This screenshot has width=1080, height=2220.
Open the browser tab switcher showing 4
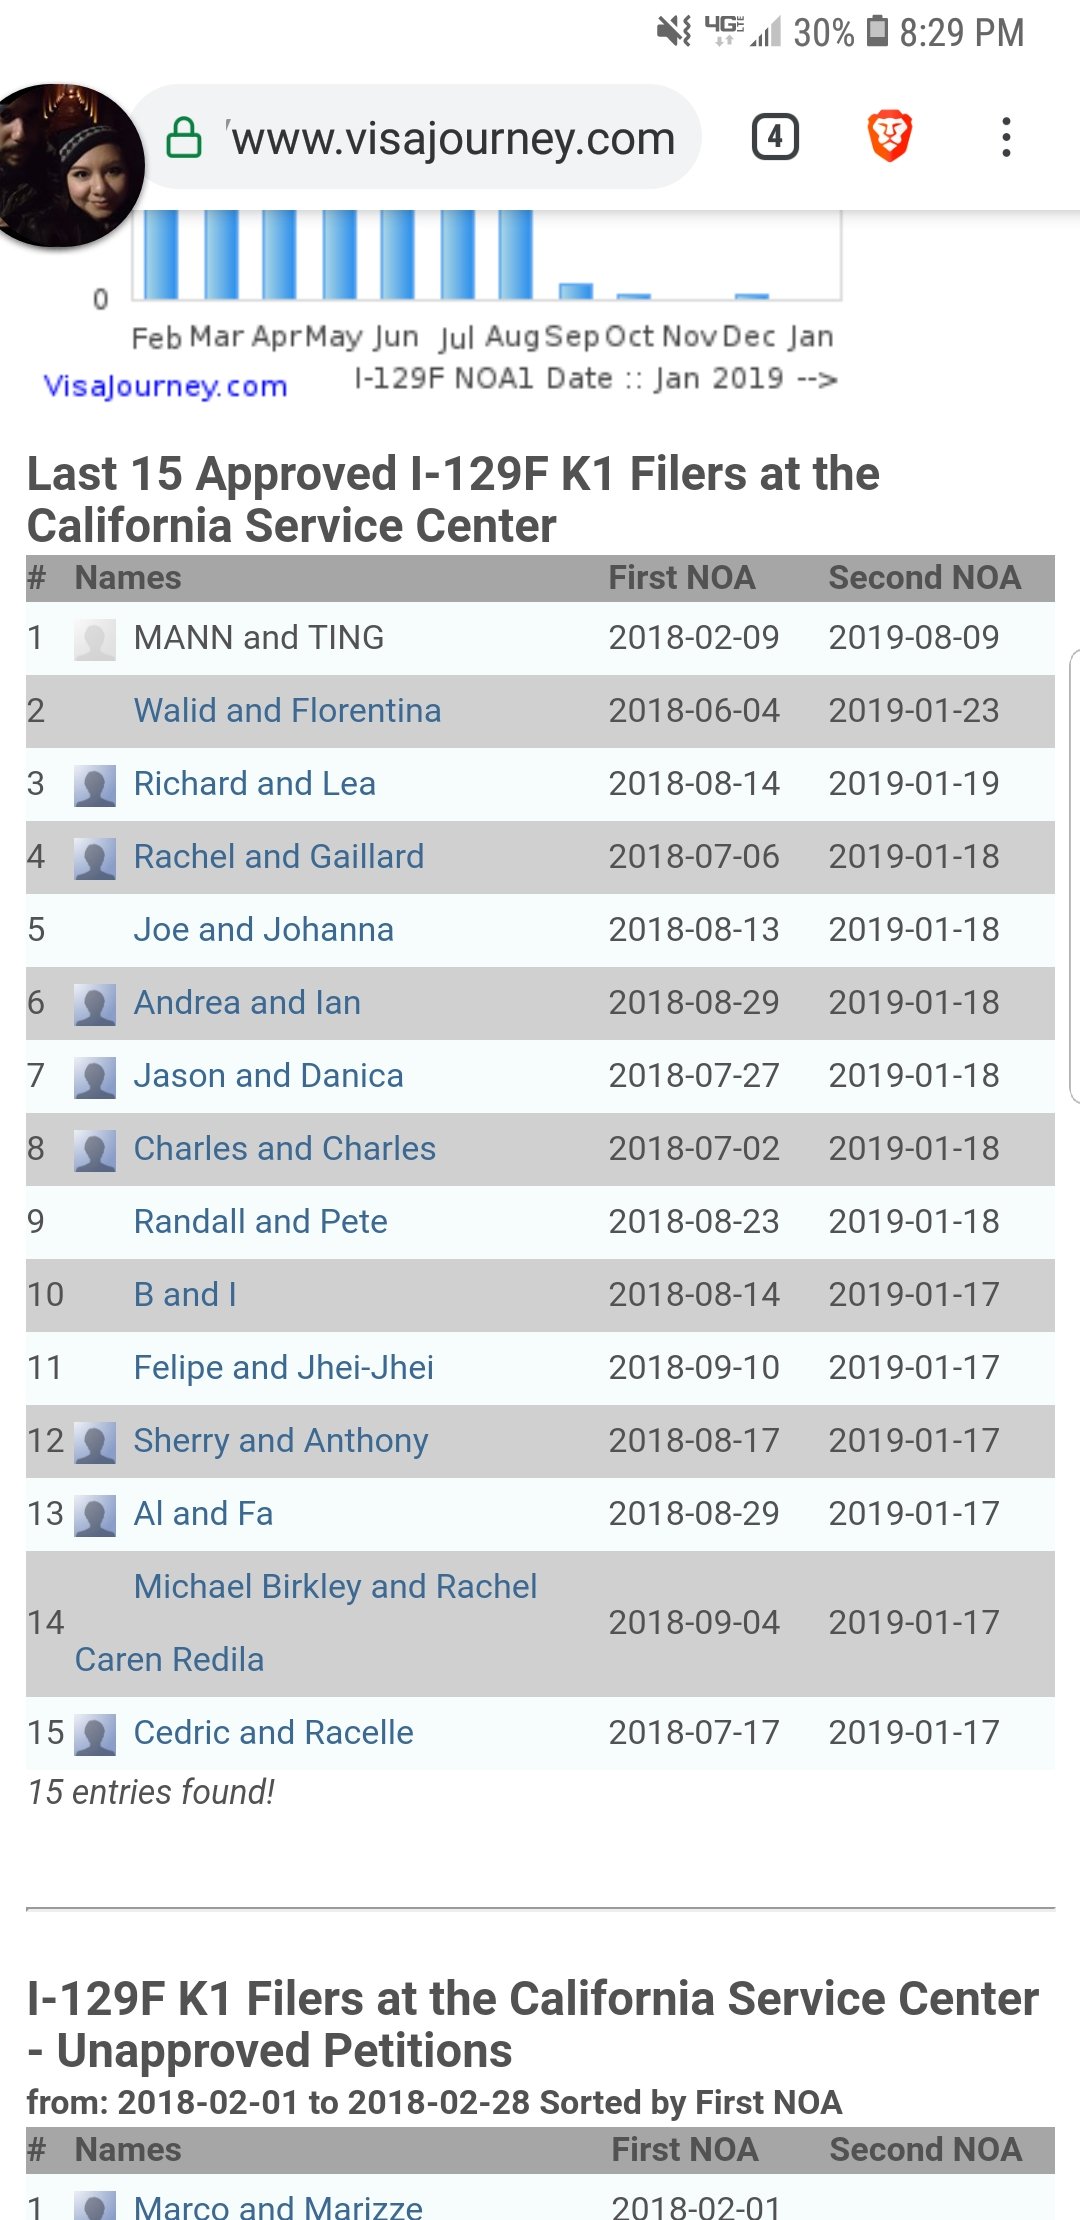[775, 137]
